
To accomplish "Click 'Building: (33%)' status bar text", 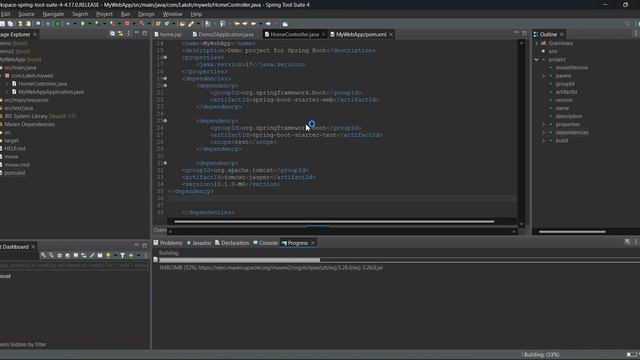I will click(542, 355).
